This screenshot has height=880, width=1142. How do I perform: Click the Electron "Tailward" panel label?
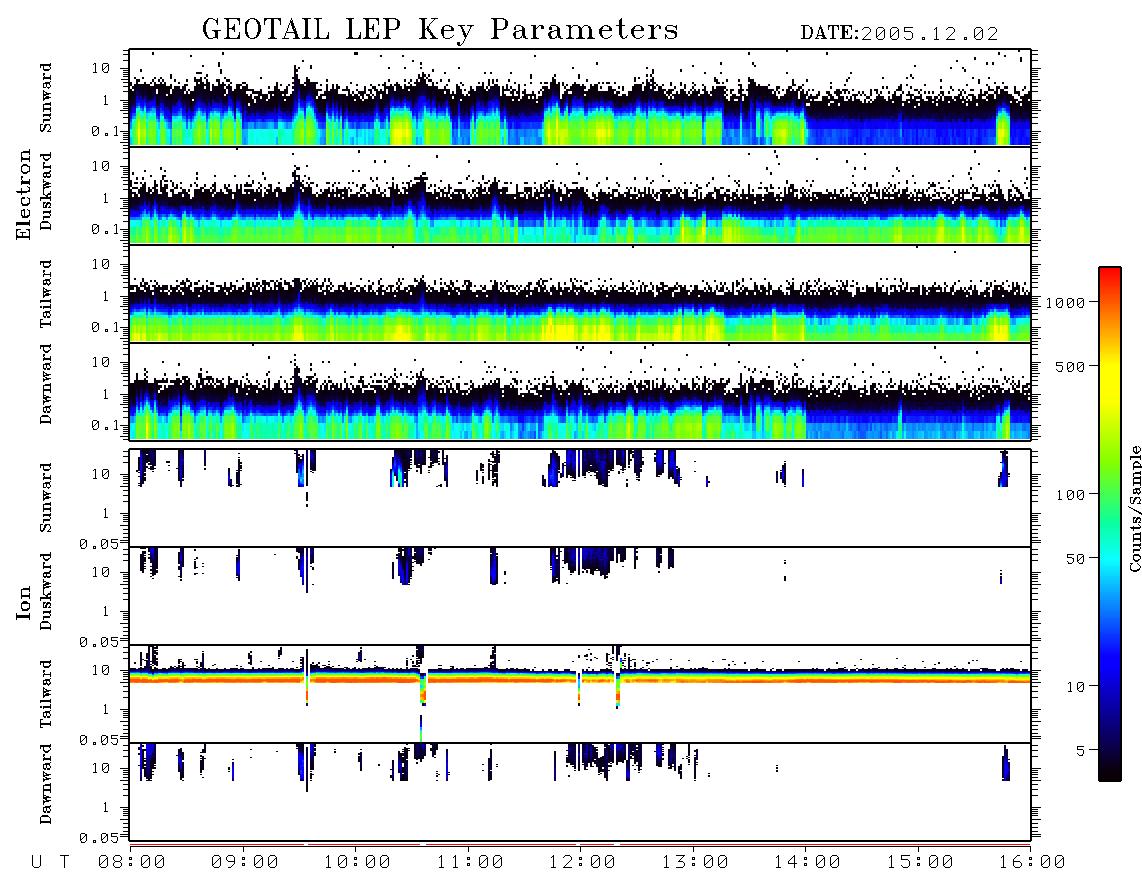(45, 293)
